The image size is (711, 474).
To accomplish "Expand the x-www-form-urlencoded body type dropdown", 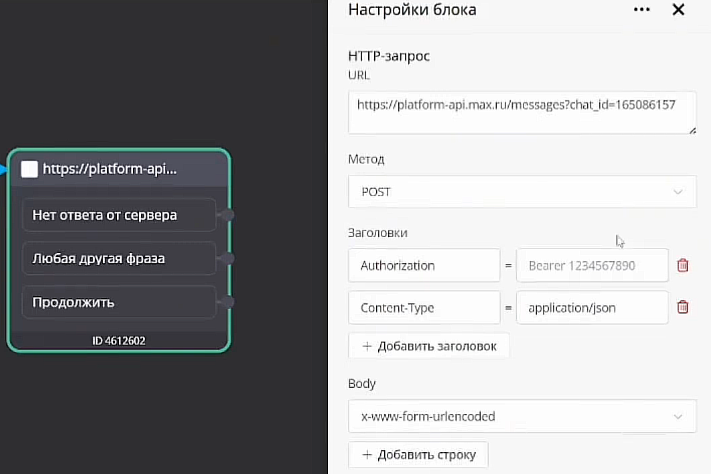I will click(522, 415).
